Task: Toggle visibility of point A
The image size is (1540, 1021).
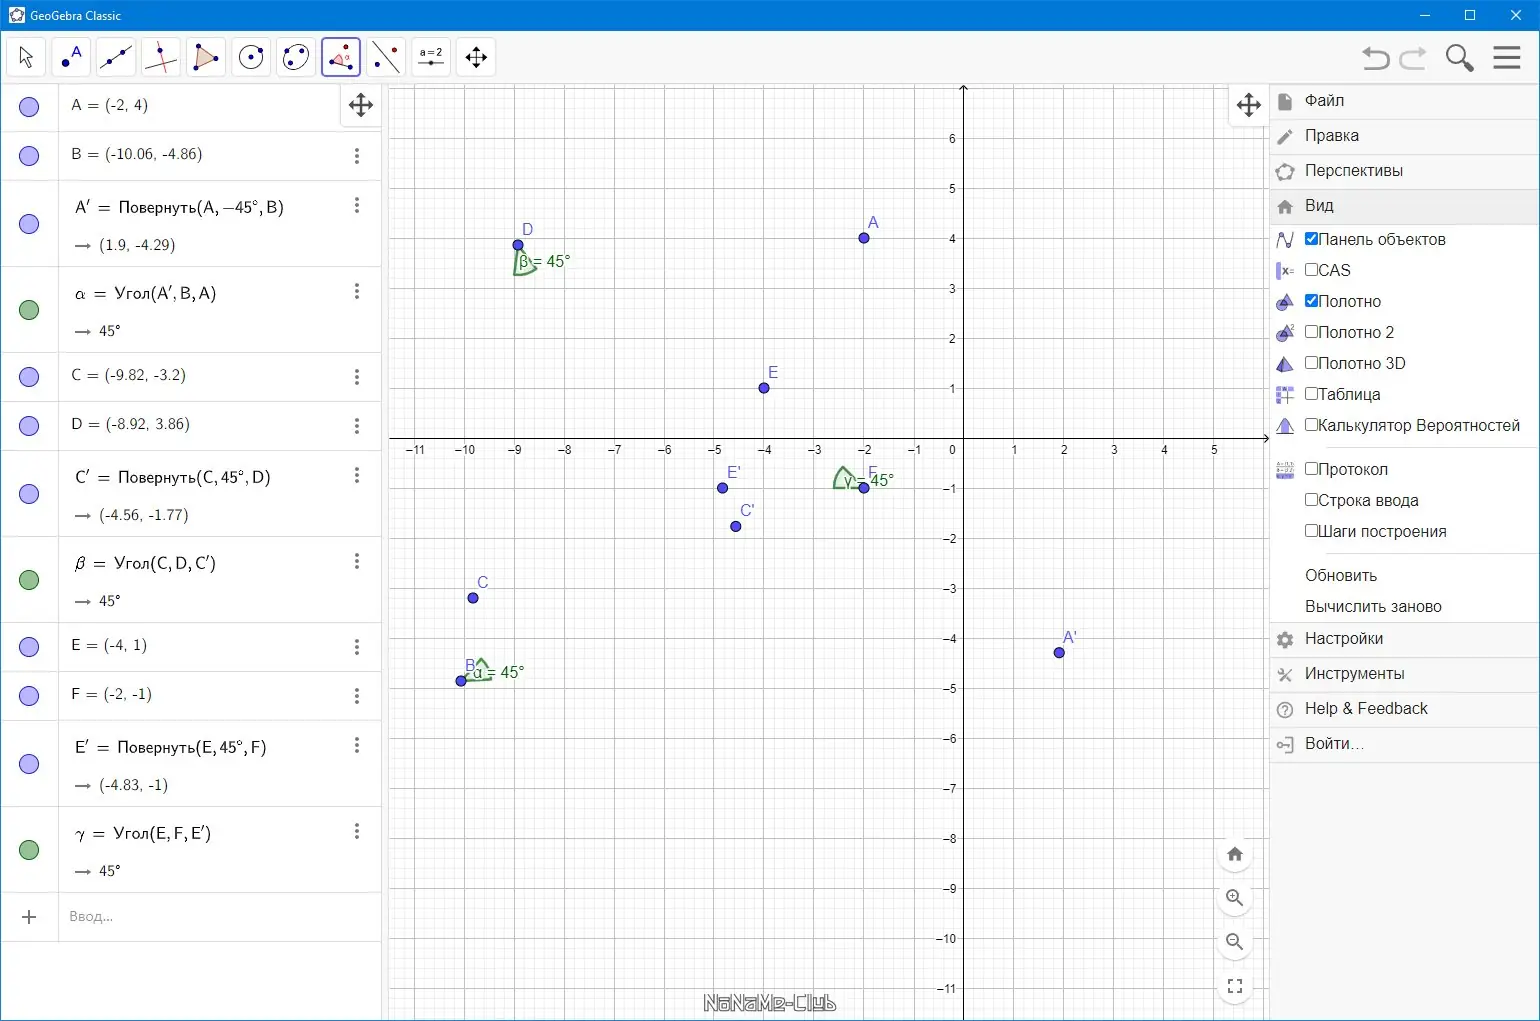Action: tap(29, 107)
